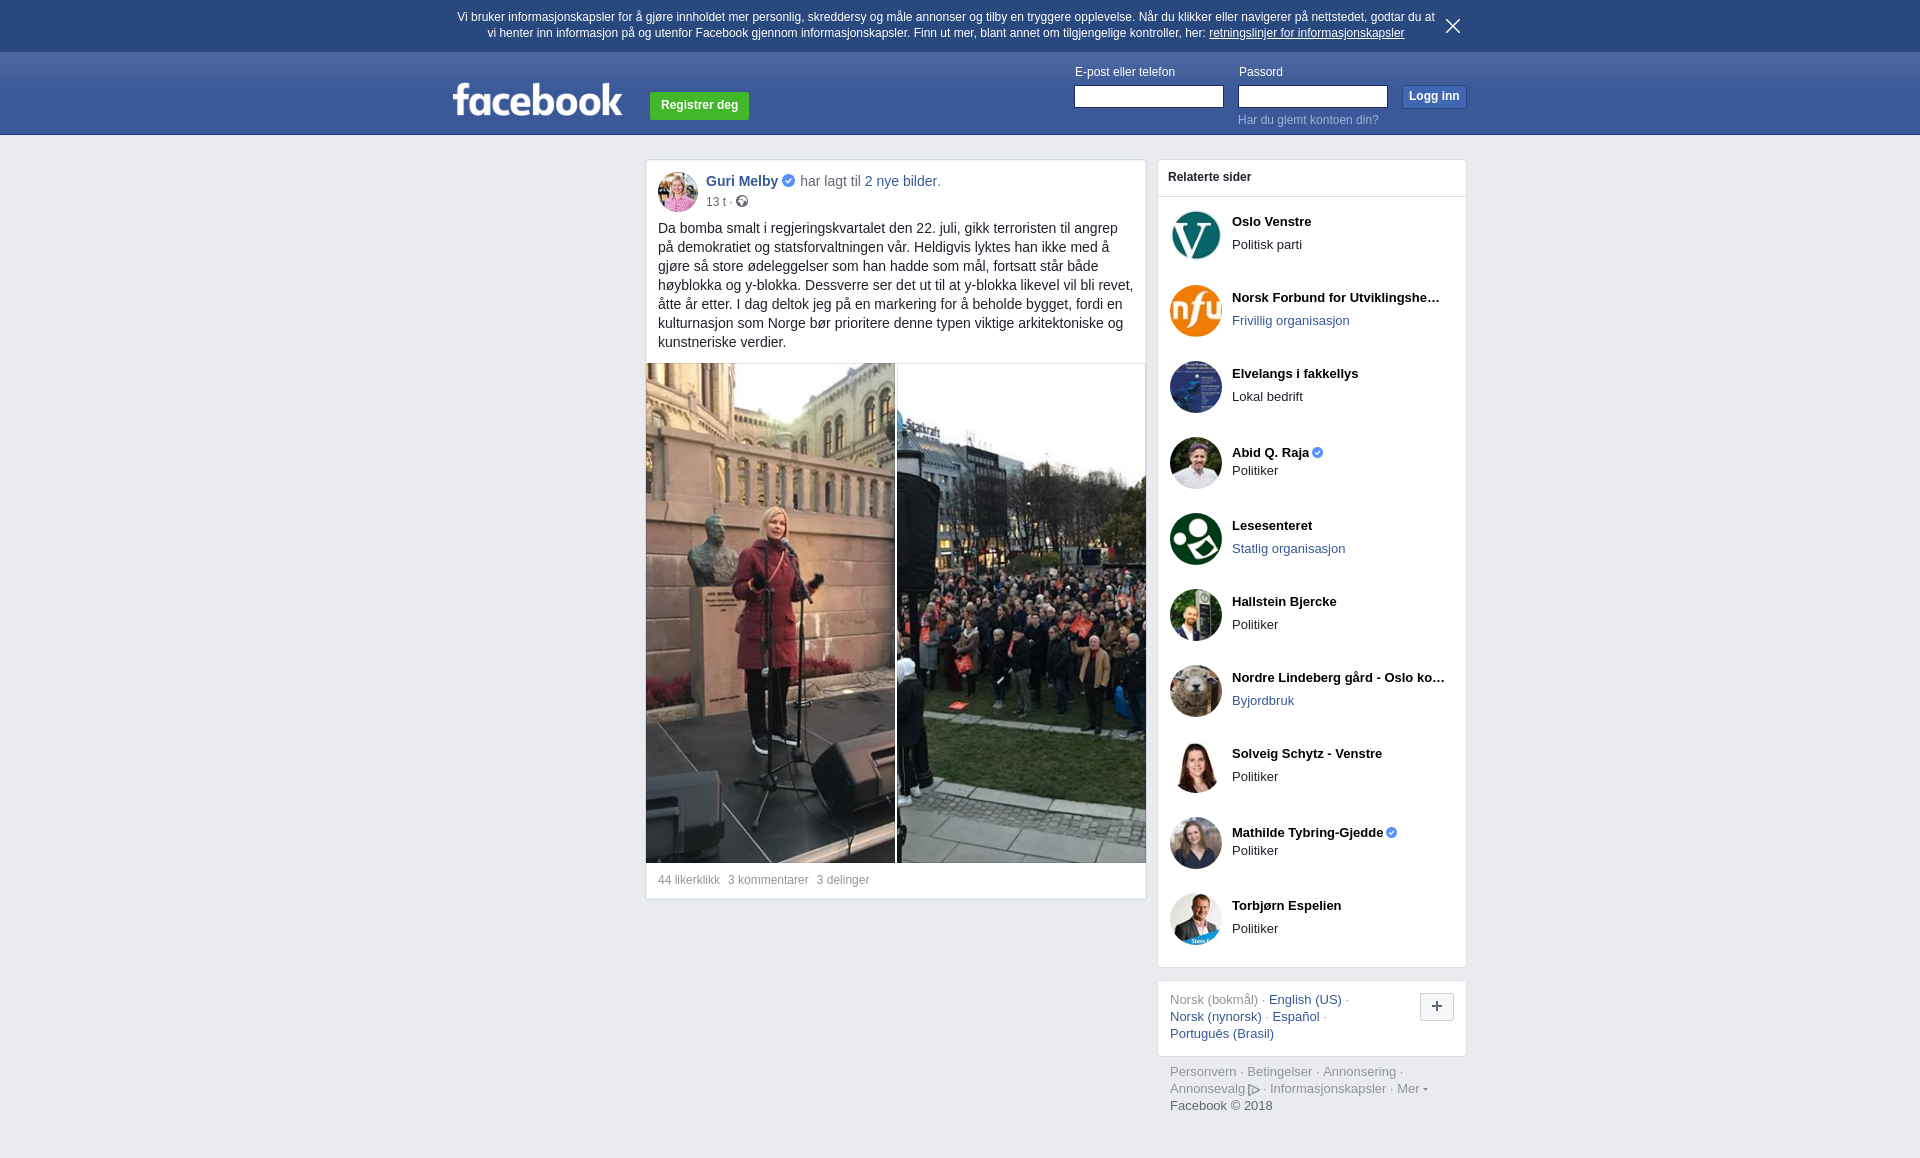Expand more languages with the plus button
The height and width of the screenshot is (1158, 1920).
point(1436,1007)
